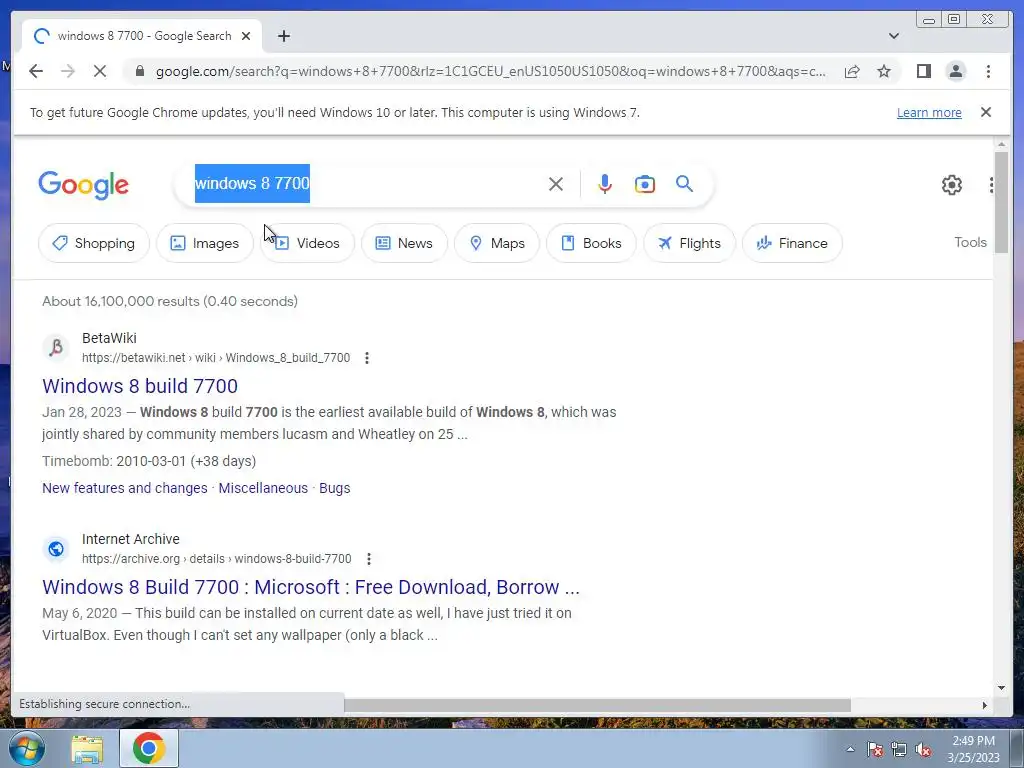Click the horizontal scrollbar right arrow

985,705
